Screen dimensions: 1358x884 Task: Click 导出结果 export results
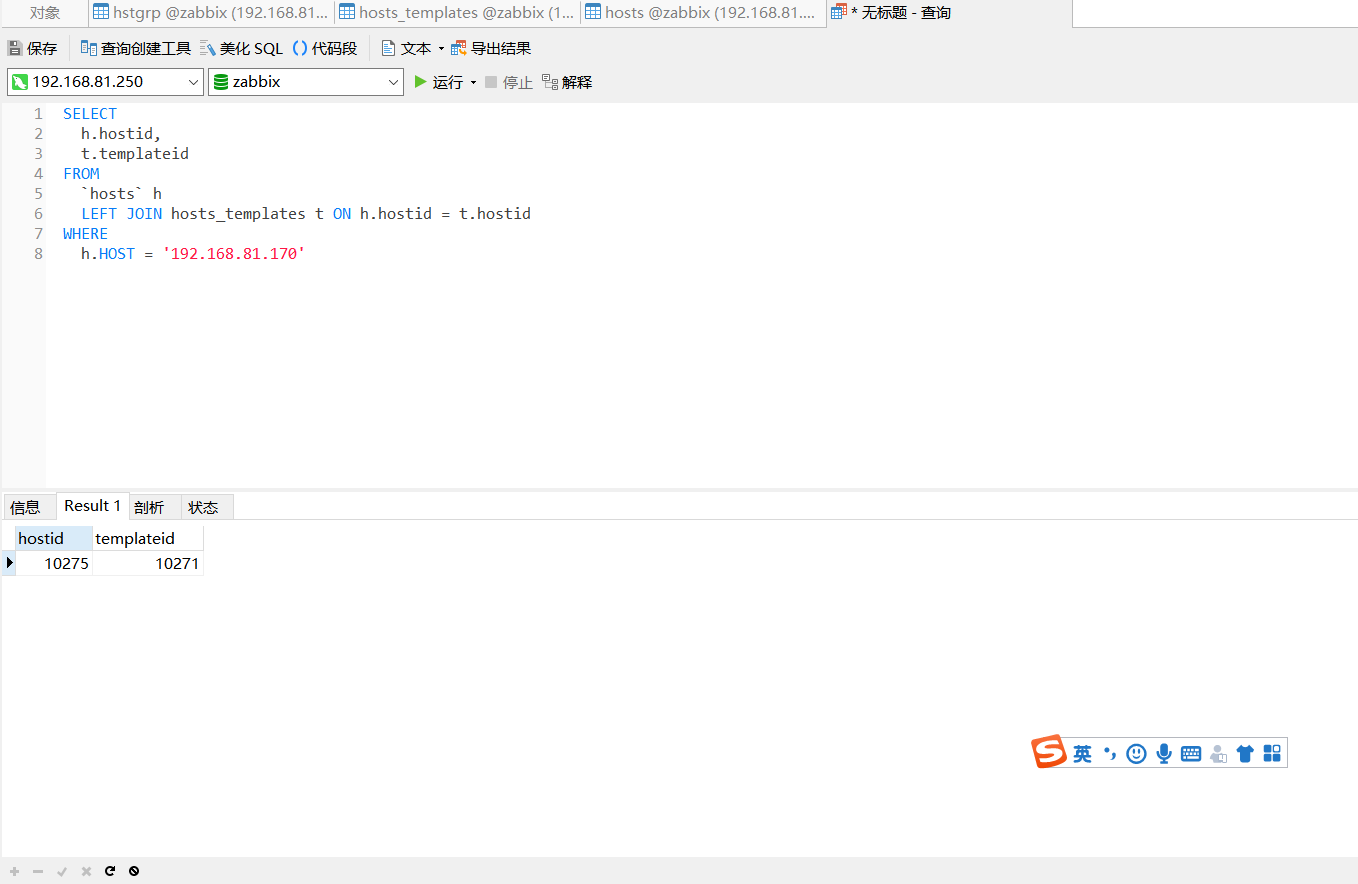click(x=491, y=48)
